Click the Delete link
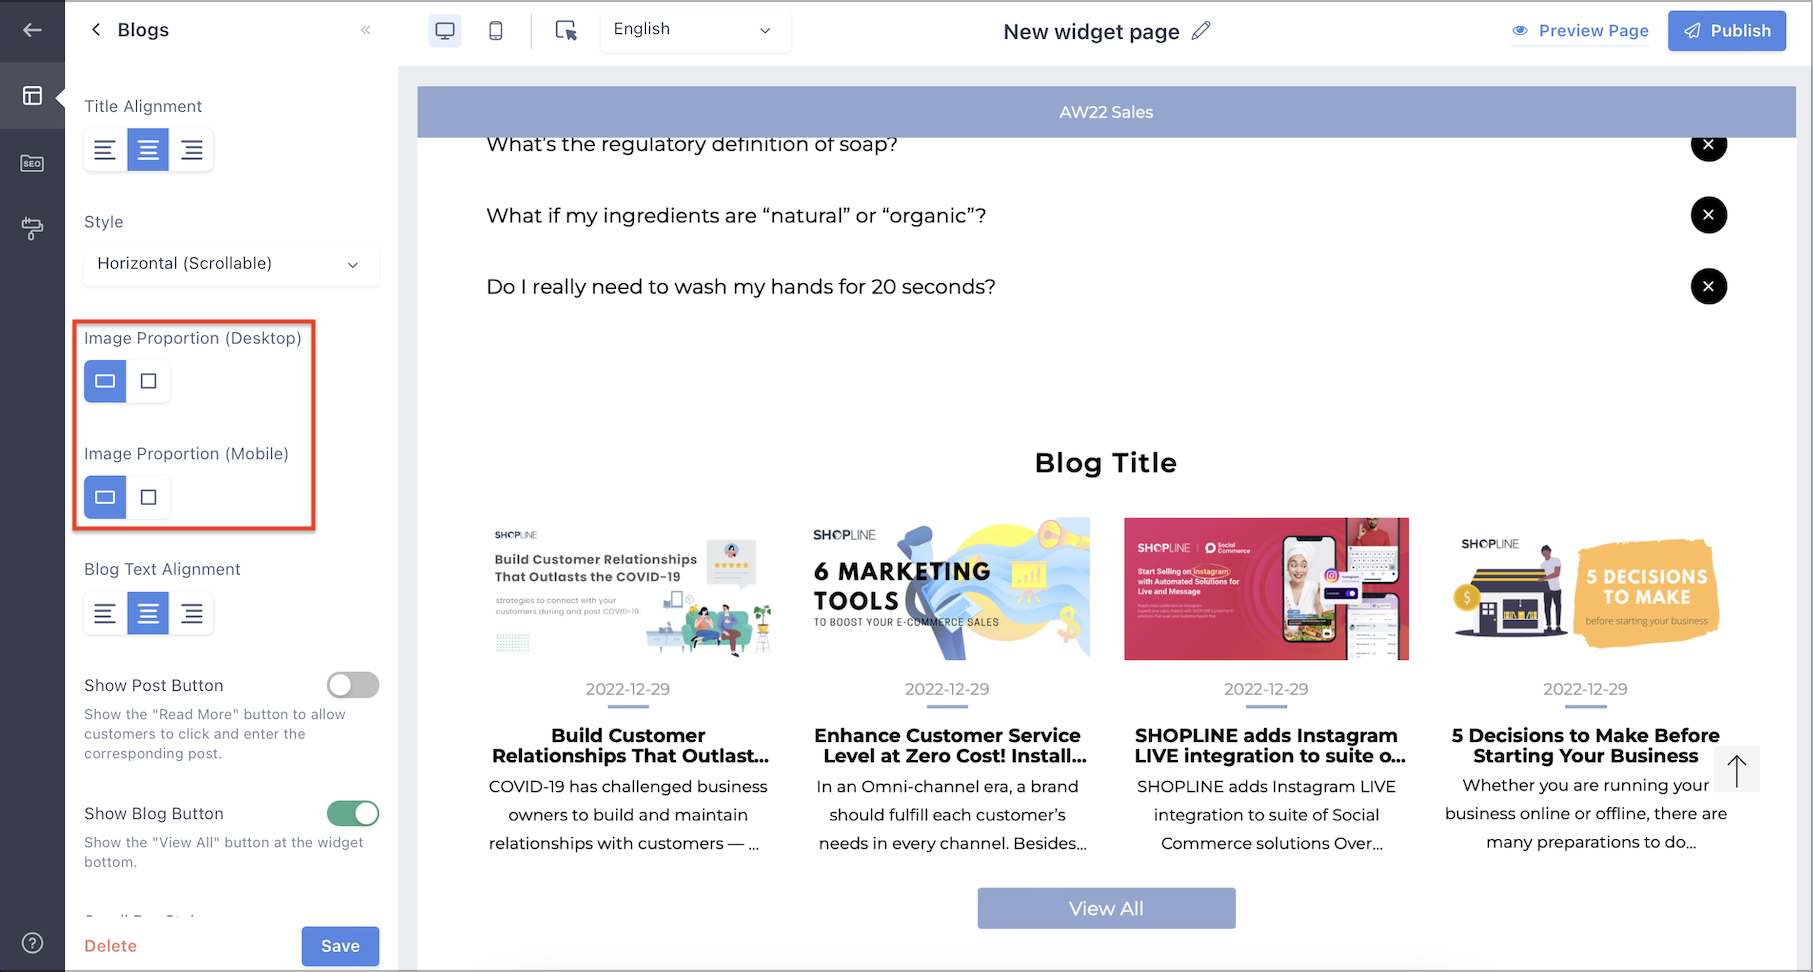1813x972 pixels. point(110,946)
